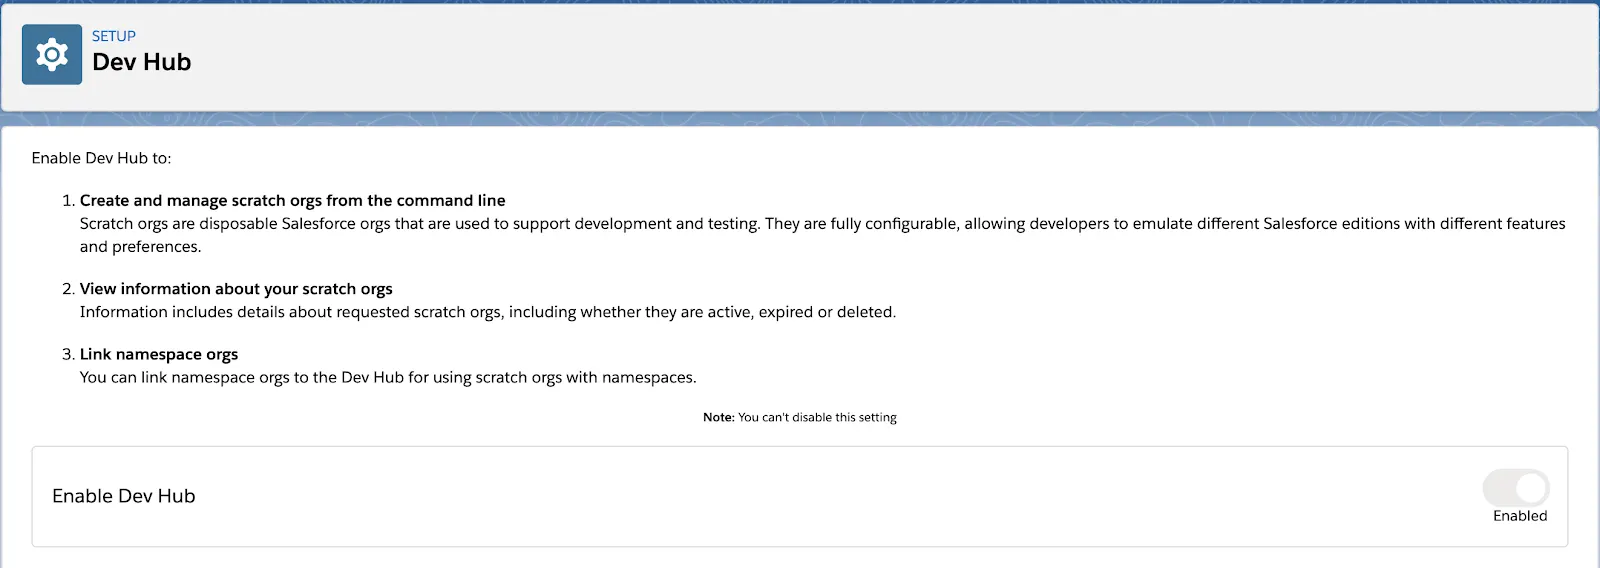Click the Setup gear icon
The width and height of the screenshot is (1600, 568).
pyautogui.click(x=52, y=55)
